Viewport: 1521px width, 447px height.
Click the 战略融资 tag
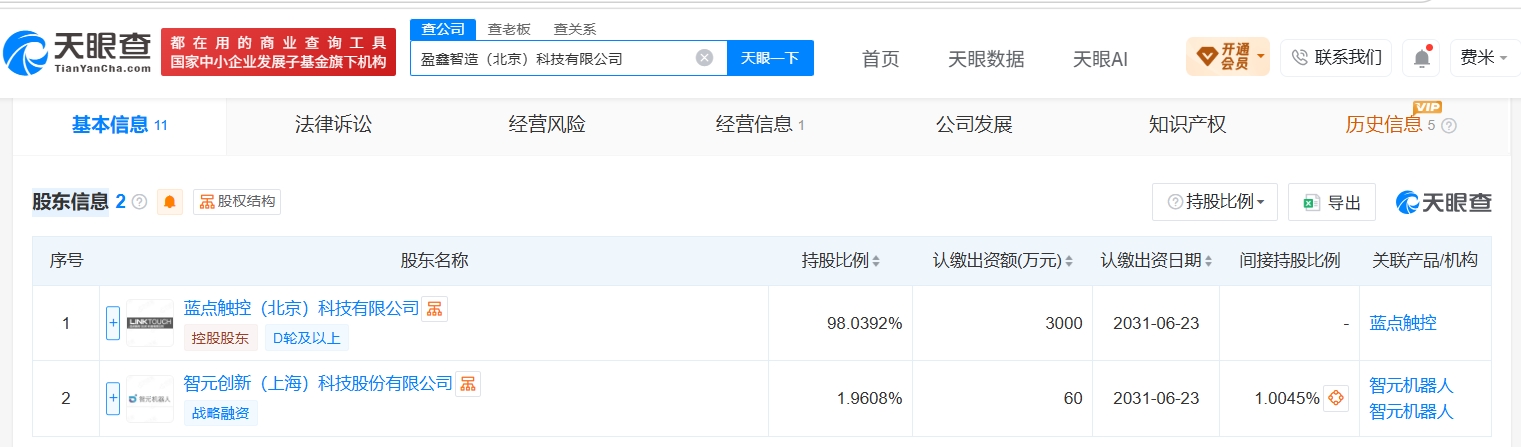[x=220, y=412]
